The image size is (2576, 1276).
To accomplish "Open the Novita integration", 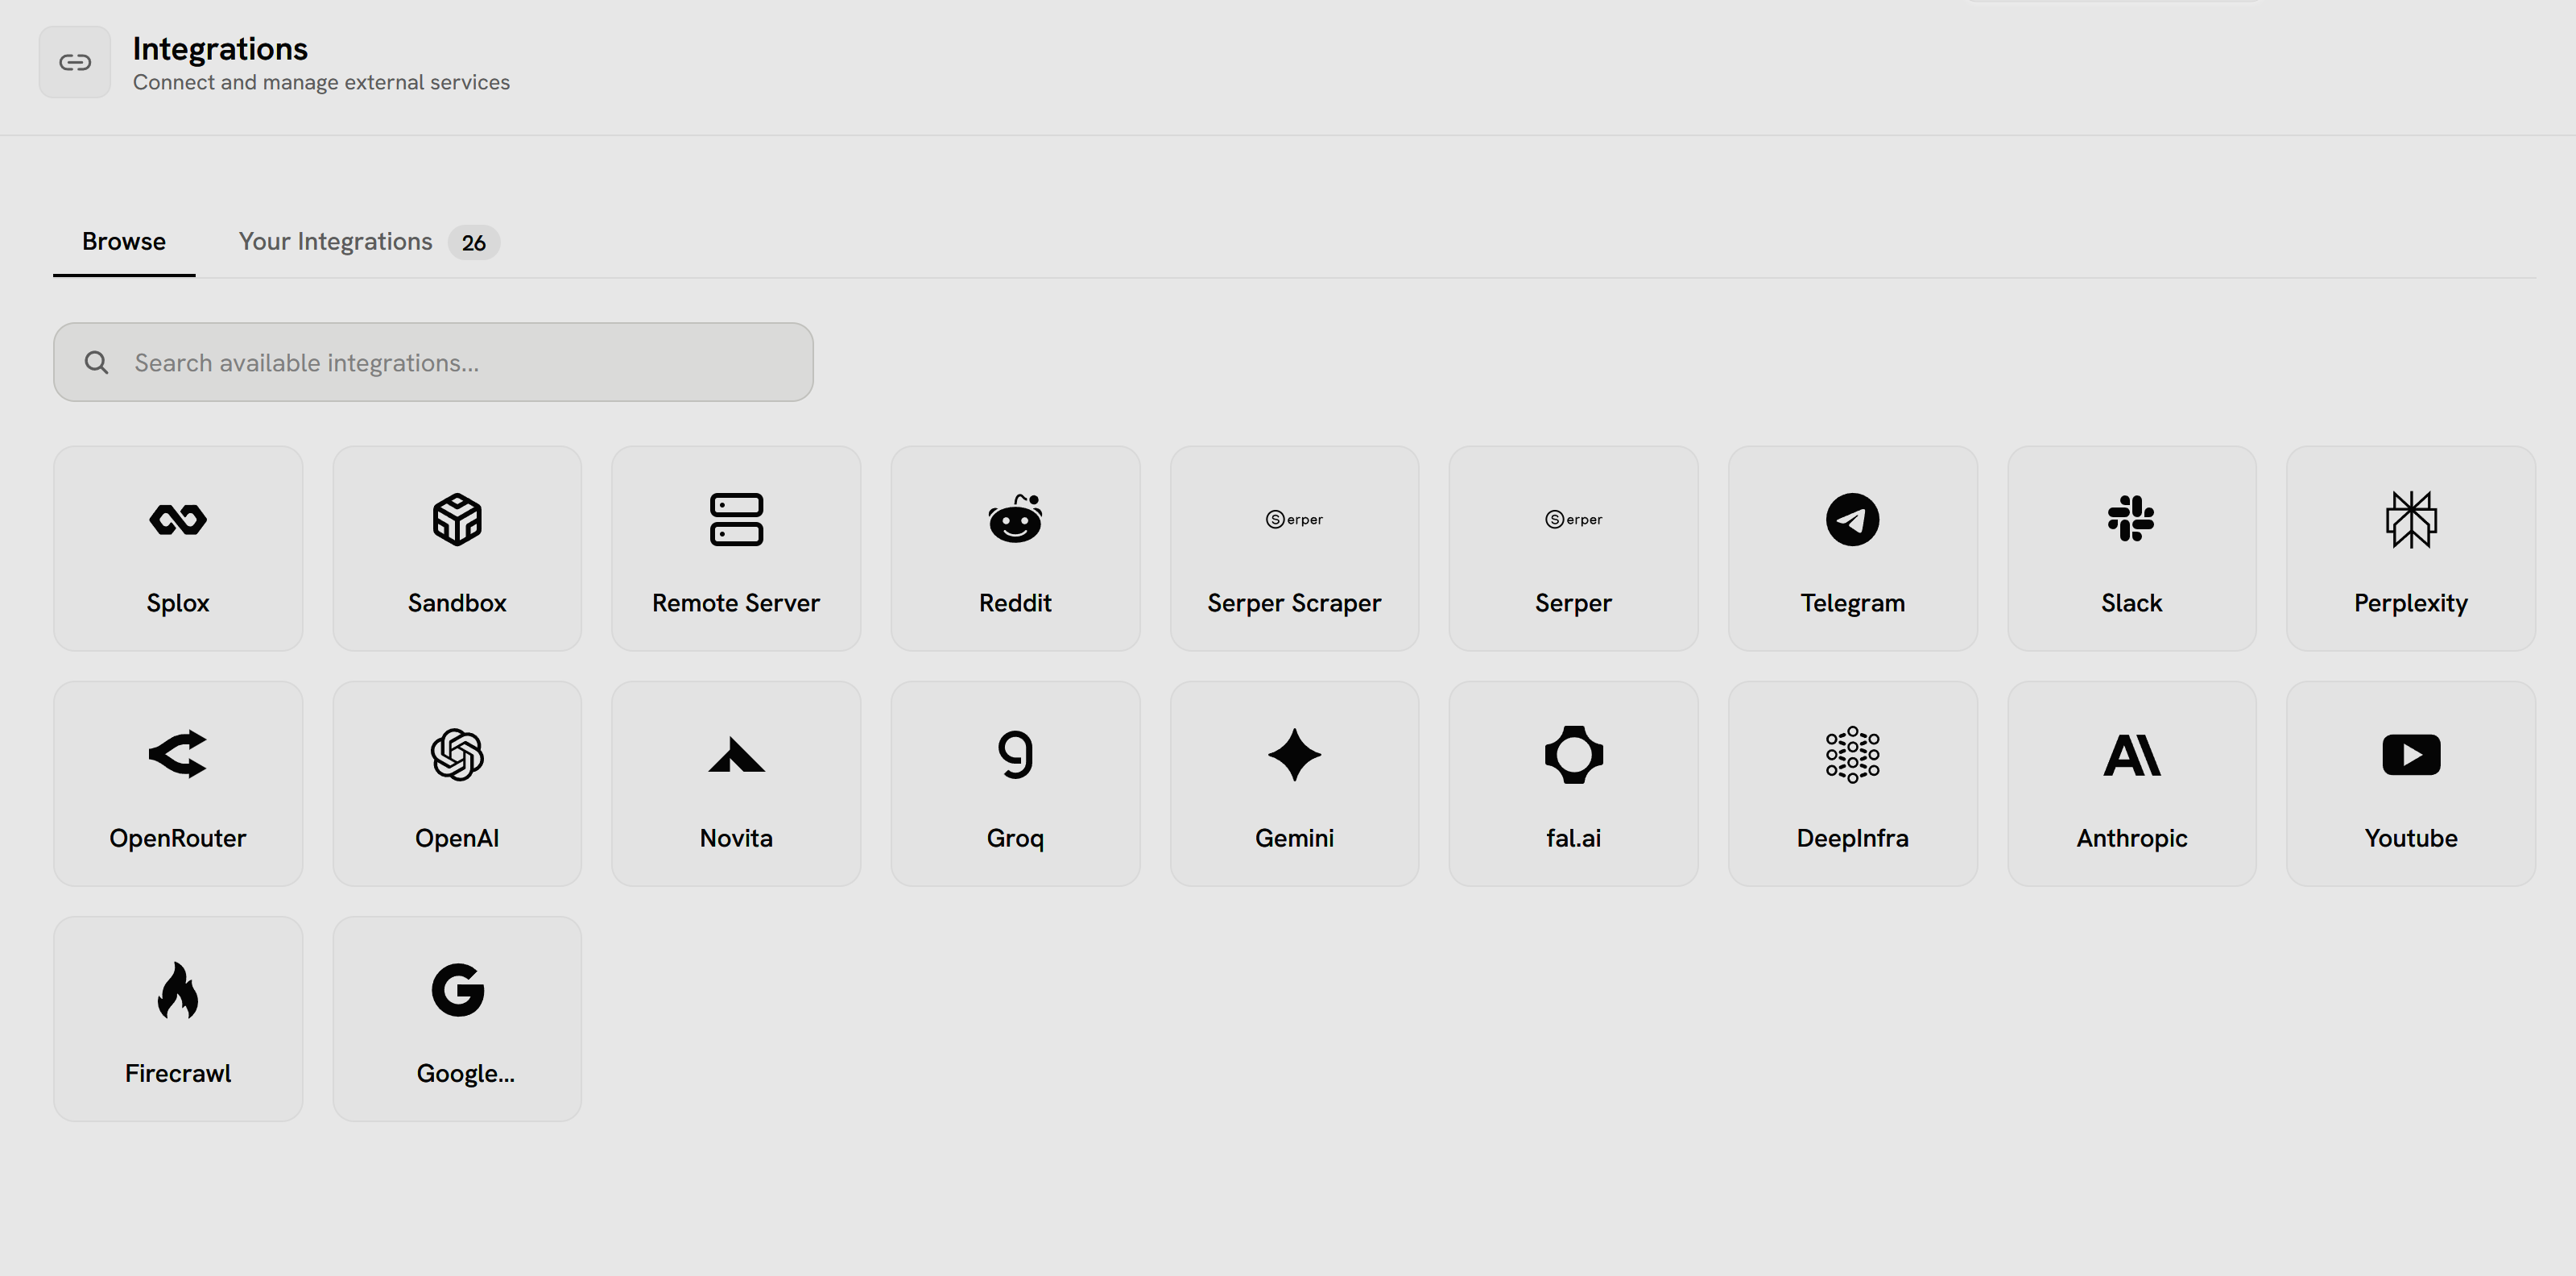I will point(736,783).
